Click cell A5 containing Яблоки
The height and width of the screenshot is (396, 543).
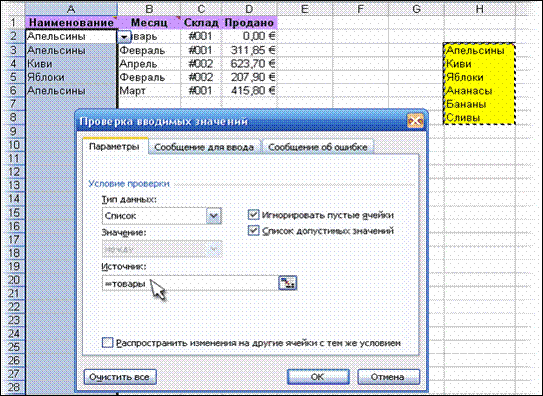(71, 77)
